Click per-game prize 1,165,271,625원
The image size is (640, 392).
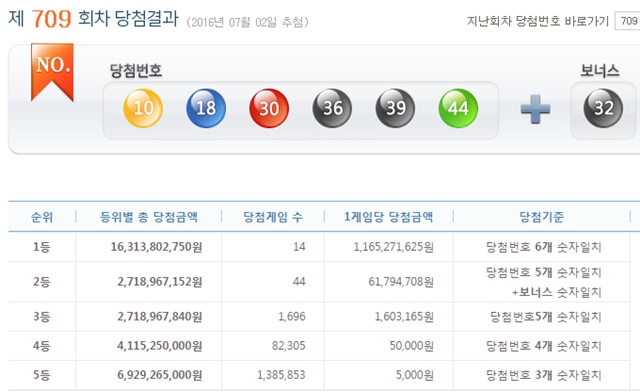pos(393,247)
